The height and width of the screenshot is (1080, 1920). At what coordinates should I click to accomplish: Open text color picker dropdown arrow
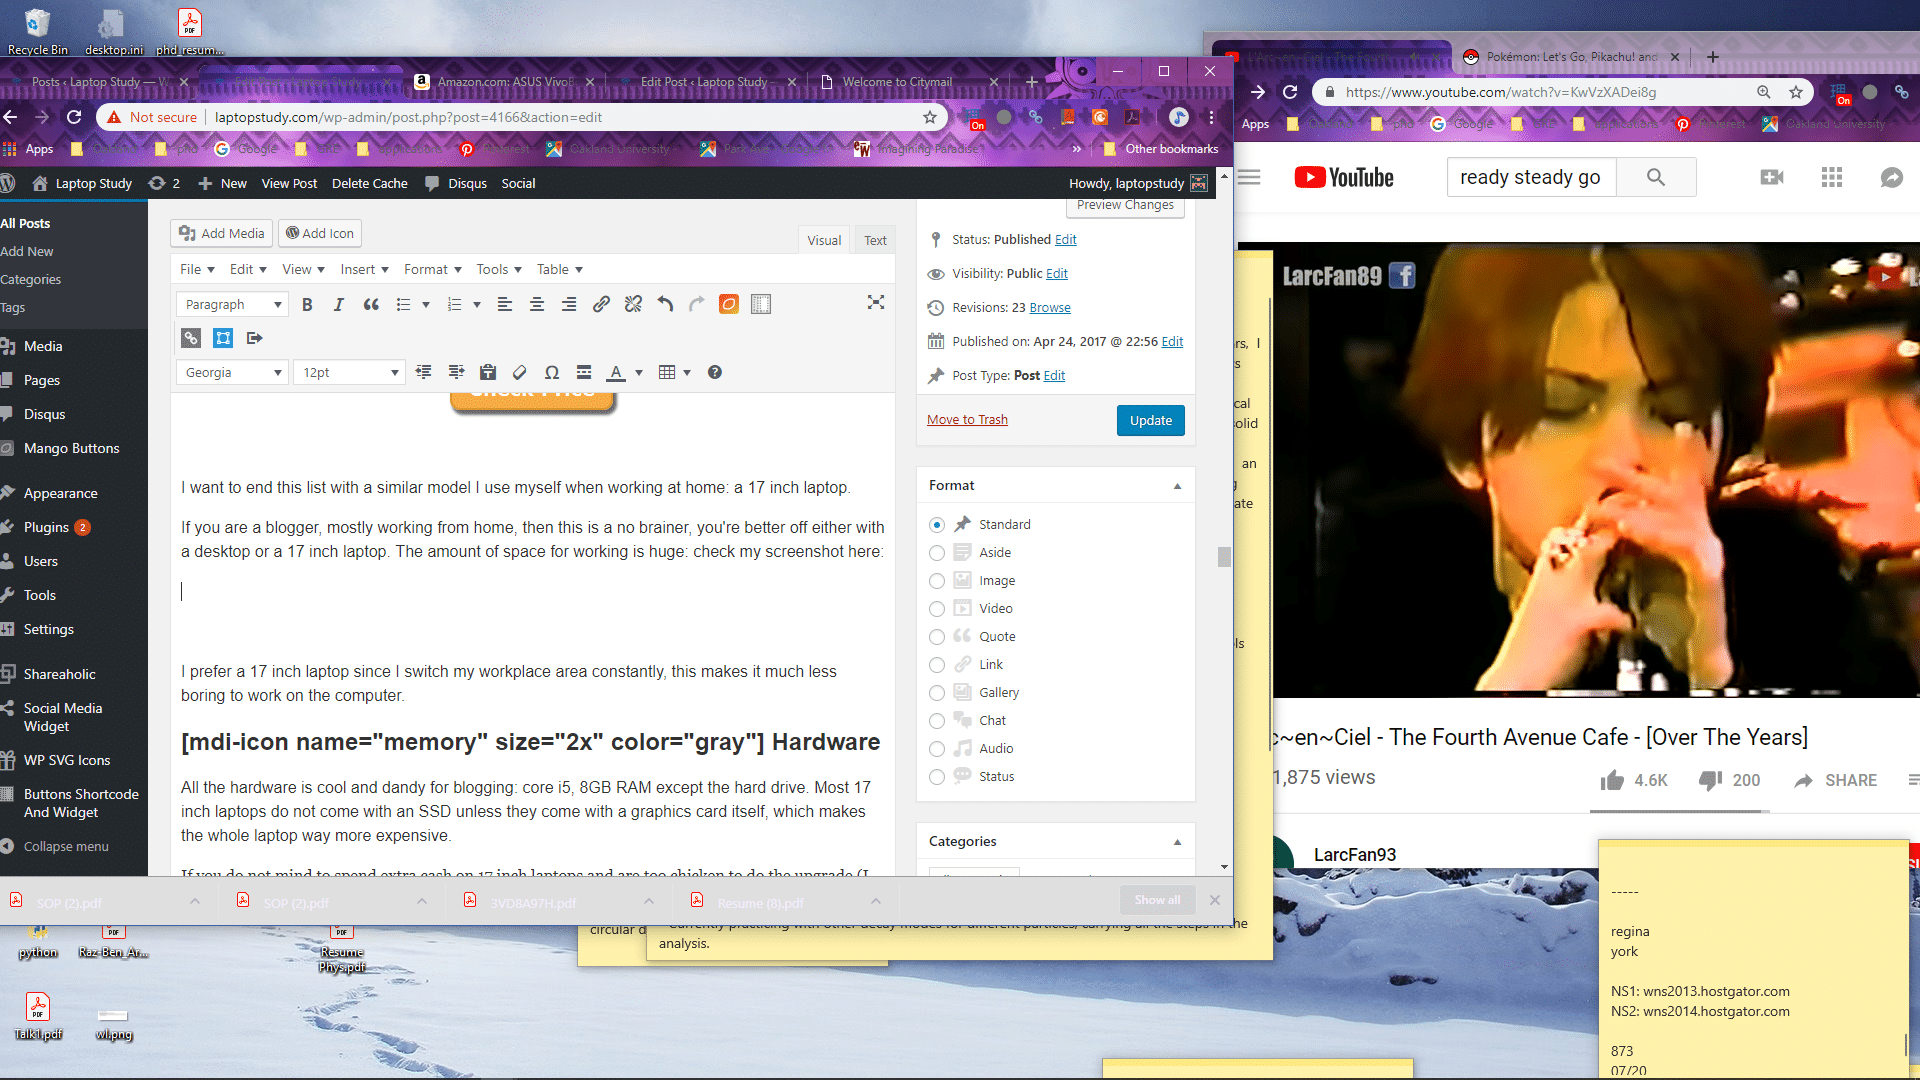point(639,373)
